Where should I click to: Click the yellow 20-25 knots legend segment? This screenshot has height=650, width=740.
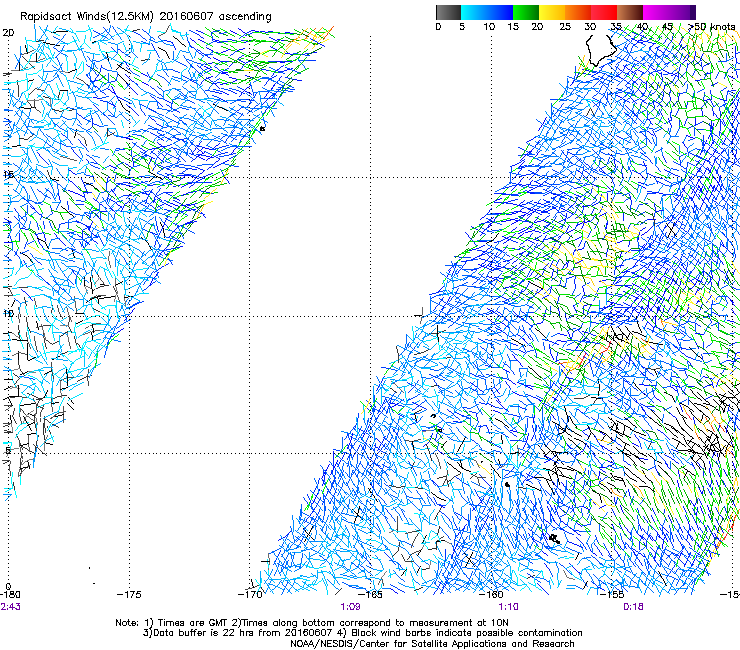point(552,12)
